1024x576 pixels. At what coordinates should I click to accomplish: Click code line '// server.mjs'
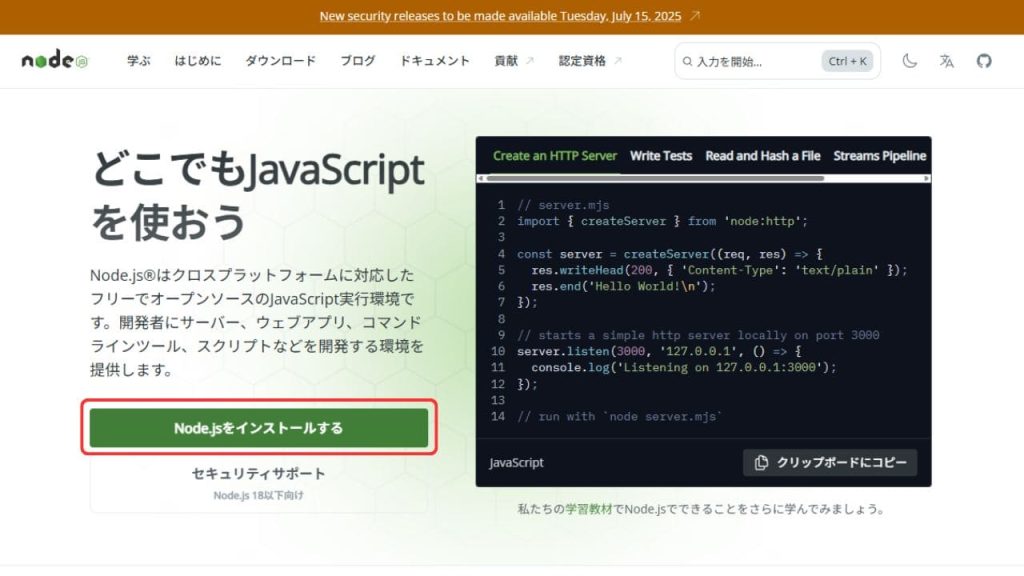pos(563,205)
